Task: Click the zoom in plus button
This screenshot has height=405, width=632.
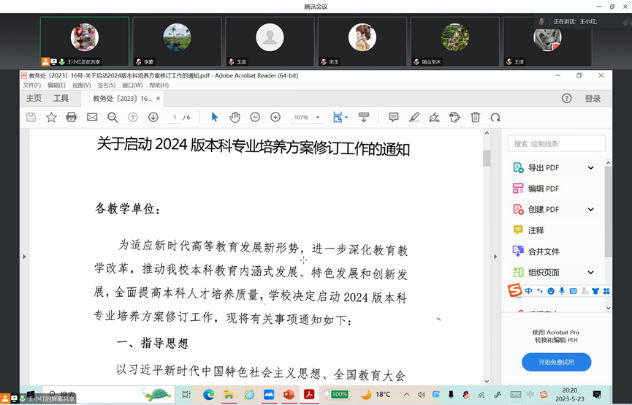Action: pyautogui.click(x=275, y=117)
